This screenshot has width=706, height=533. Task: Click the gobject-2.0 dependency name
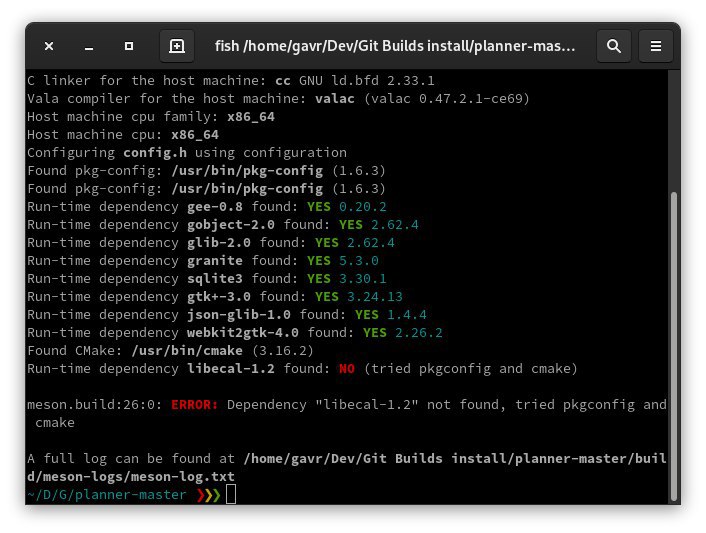coord(231,225)
